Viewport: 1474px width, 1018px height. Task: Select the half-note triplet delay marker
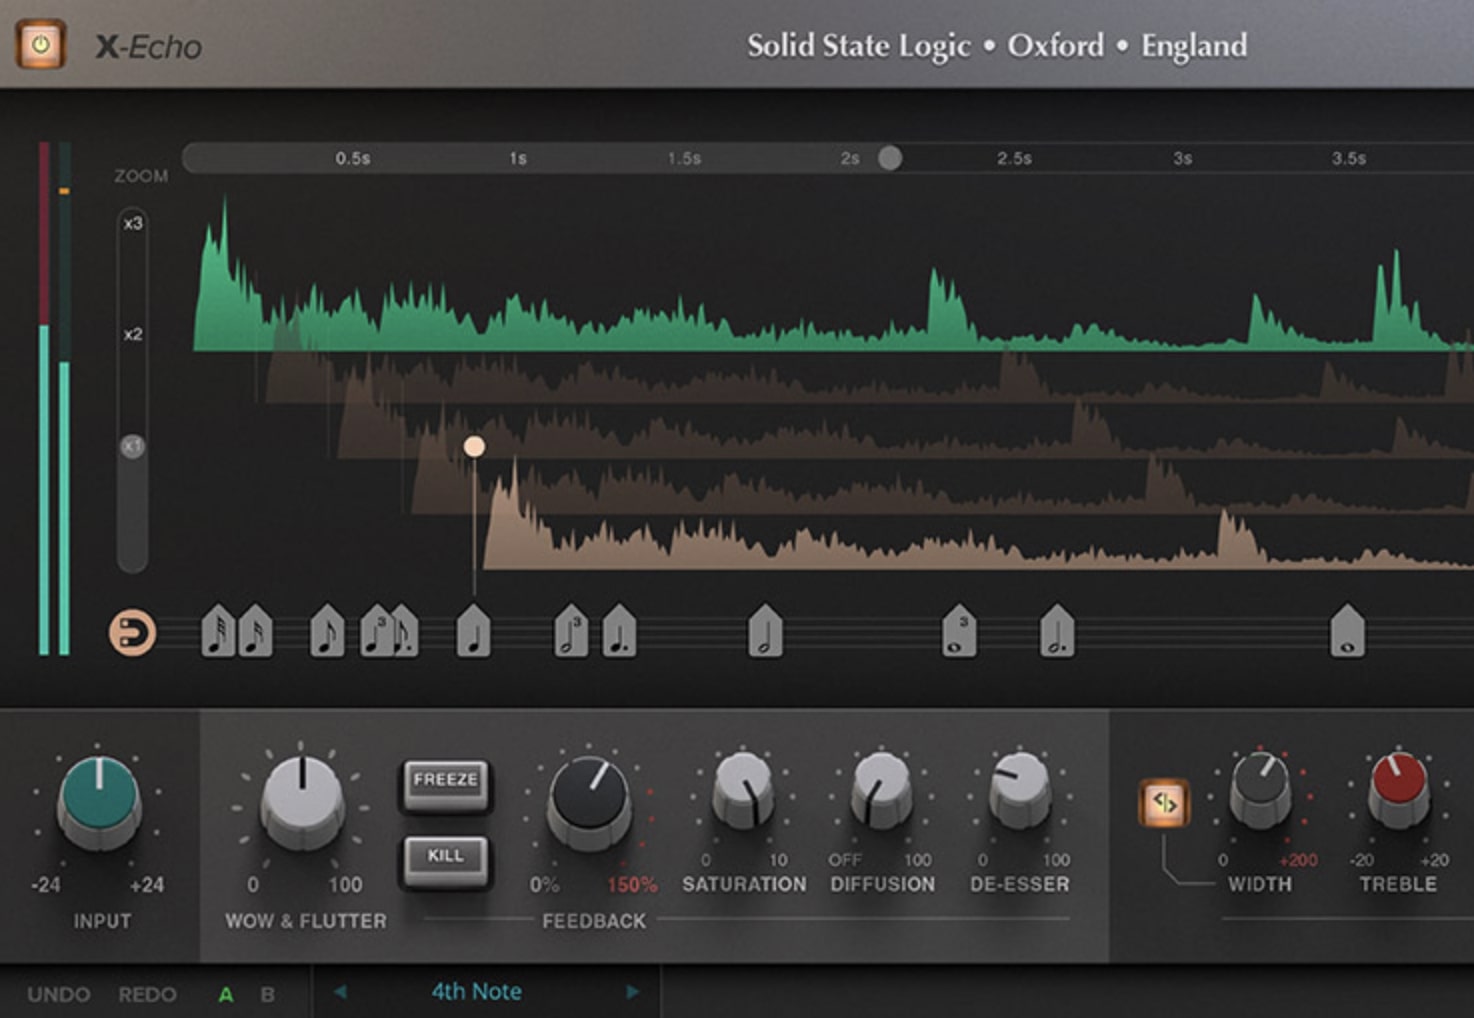571,631
